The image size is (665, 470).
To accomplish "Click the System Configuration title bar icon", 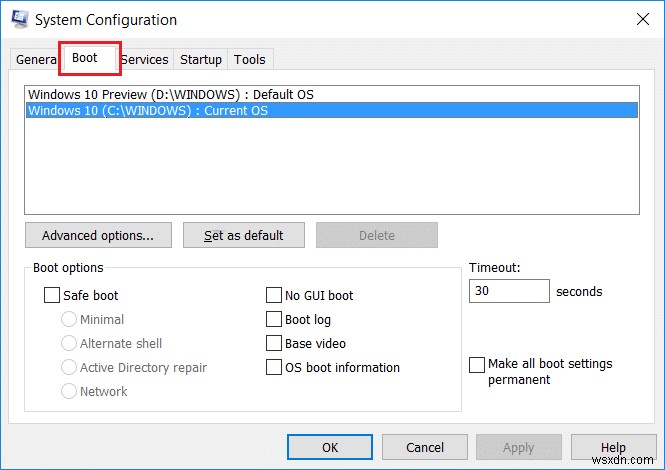I will coord(19,19).
